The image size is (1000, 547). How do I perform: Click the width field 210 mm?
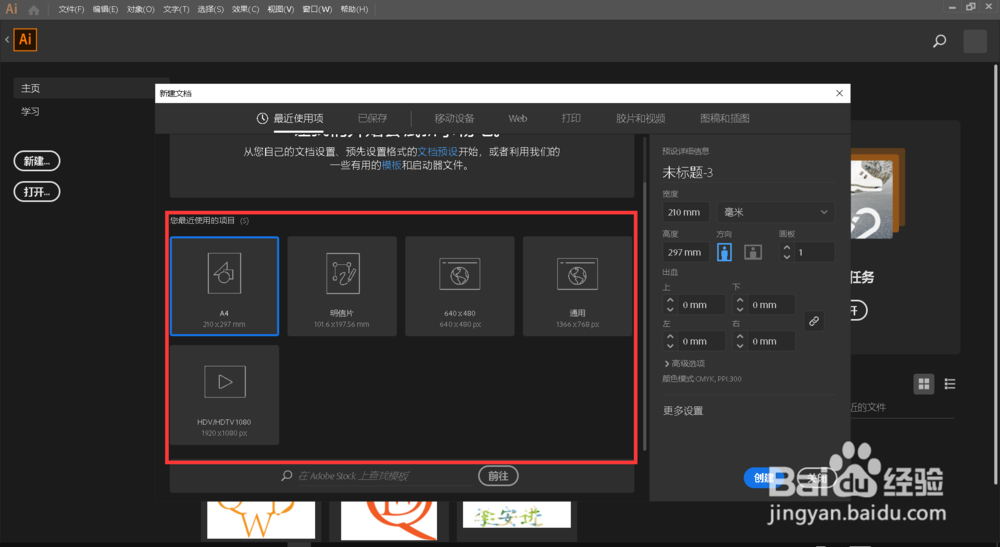pos(685,212)
